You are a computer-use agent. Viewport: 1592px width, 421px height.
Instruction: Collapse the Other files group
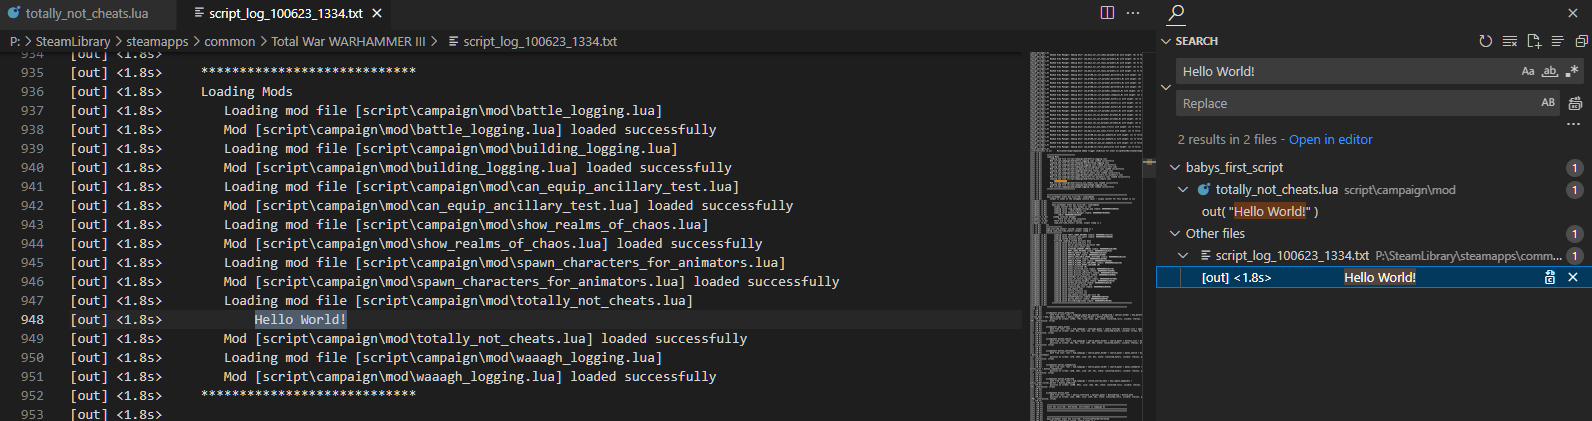[1175, 233]
